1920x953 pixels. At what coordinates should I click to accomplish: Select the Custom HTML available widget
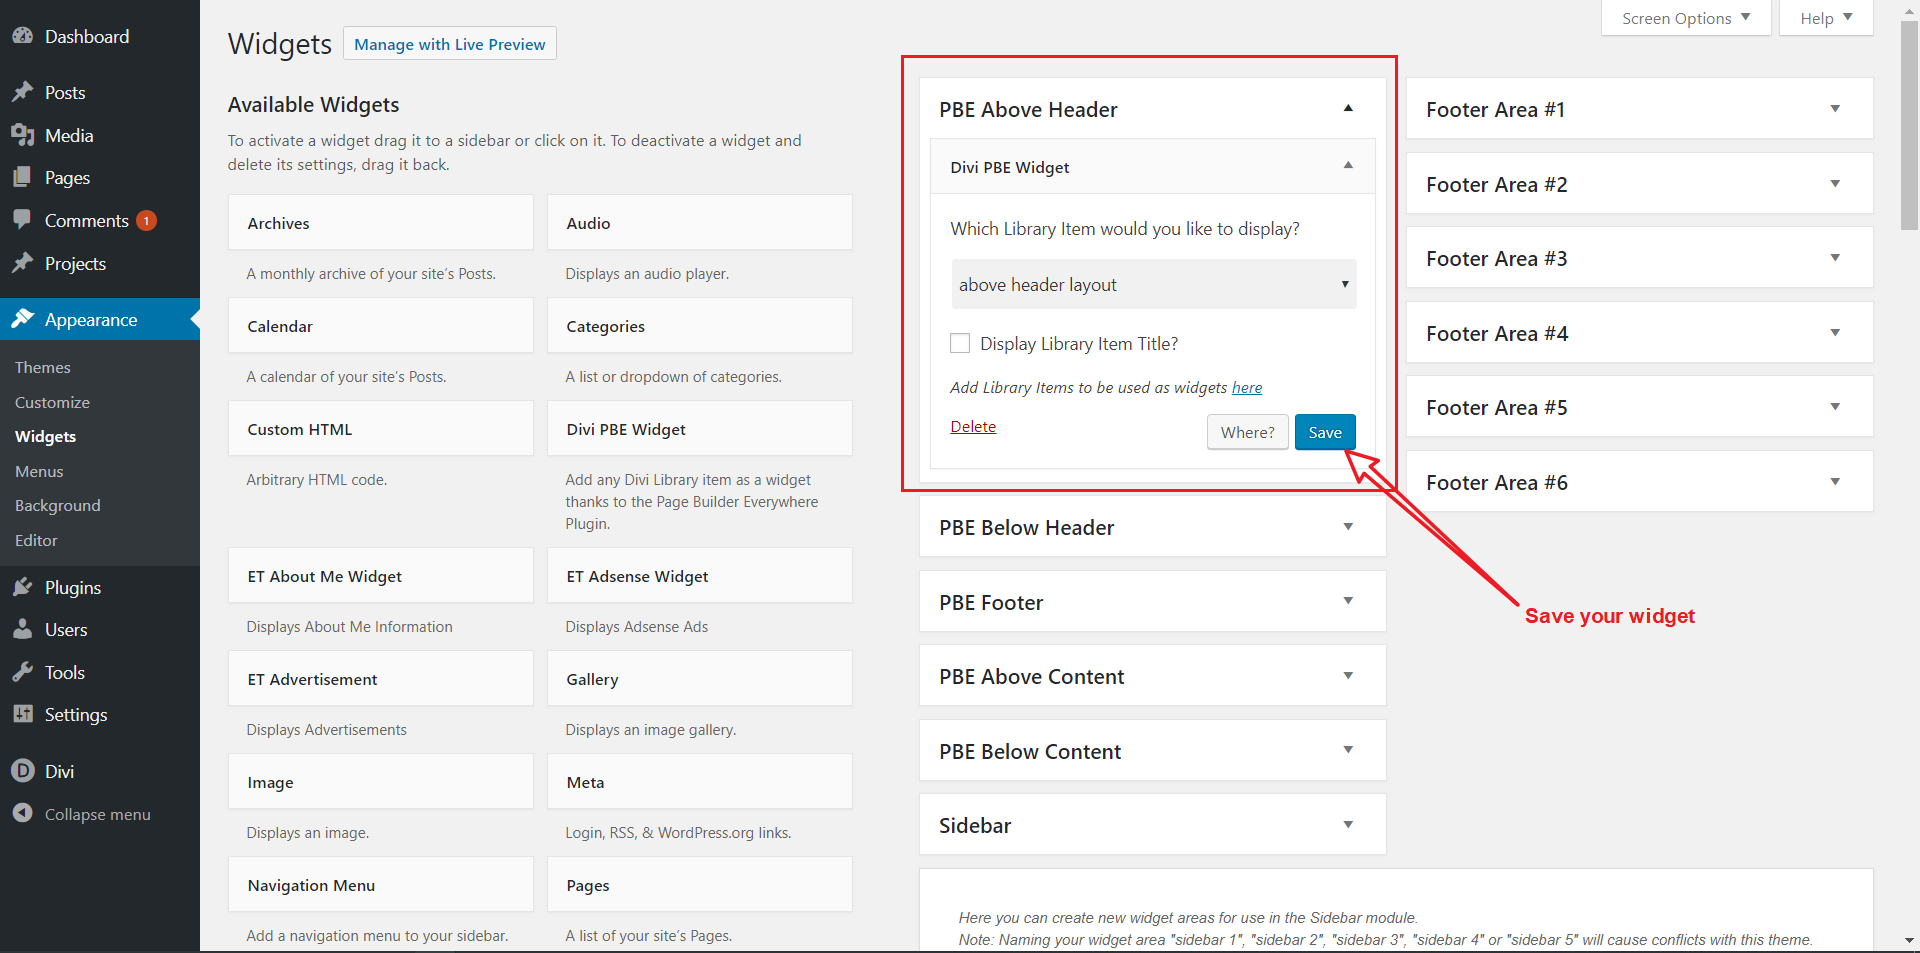click(x=381, y=429)
